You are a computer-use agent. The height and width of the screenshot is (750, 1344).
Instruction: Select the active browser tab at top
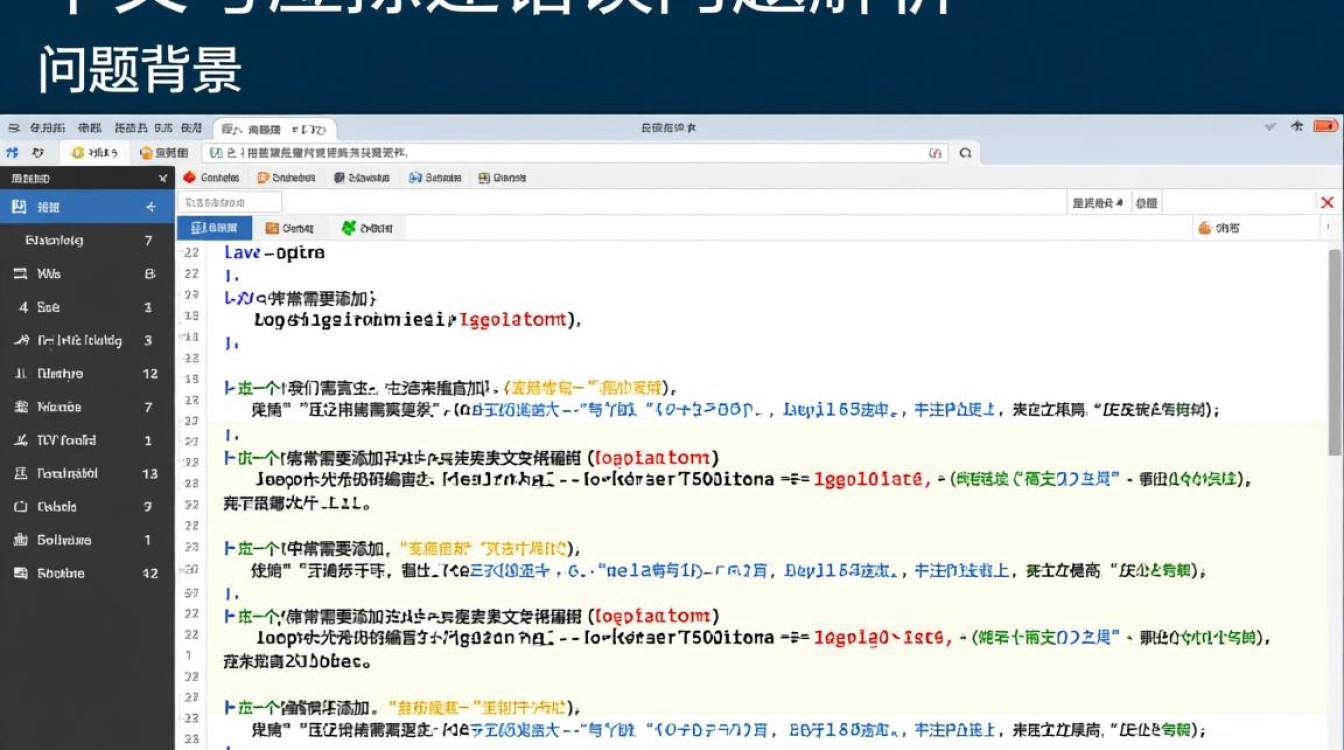pos(273,128)
